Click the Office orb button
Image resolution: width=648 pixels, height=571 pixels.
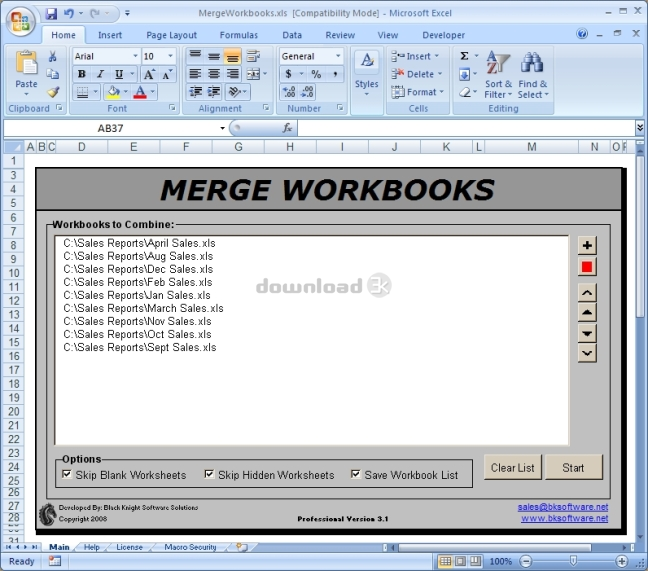tap(20, 21)
